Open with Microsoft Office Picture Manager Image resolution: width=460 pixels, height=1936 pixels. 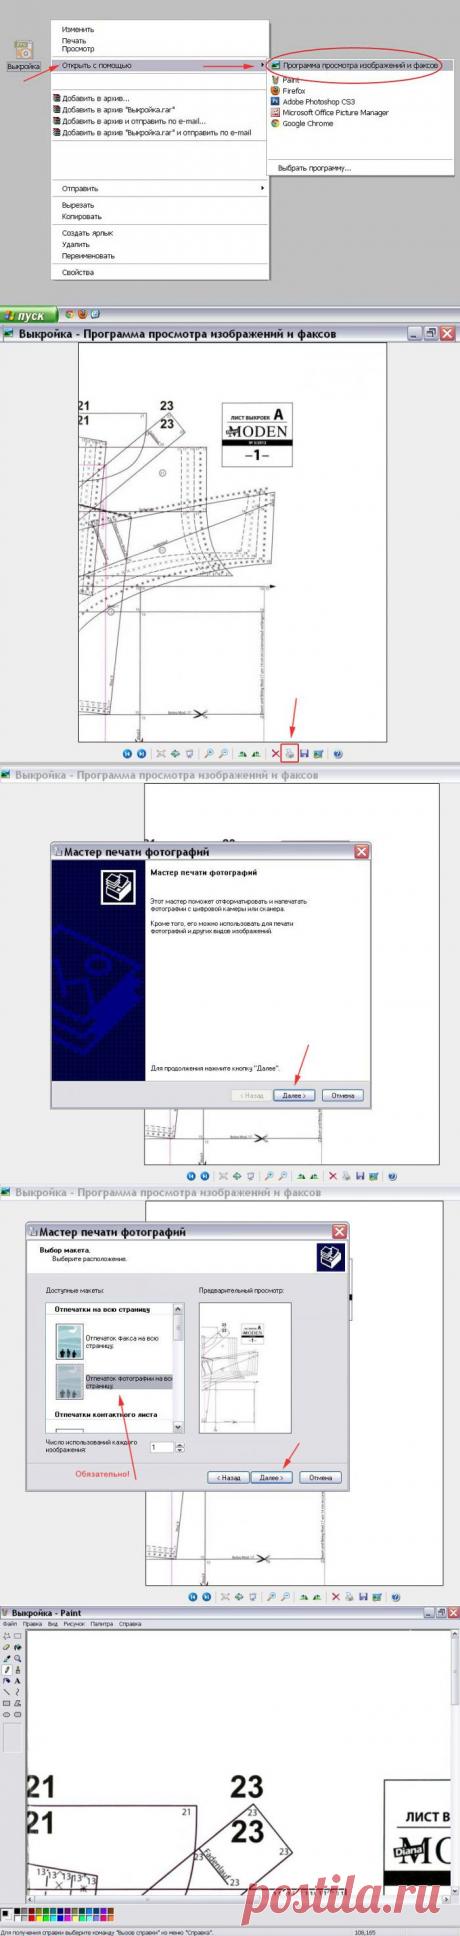[x=336, y=113]
